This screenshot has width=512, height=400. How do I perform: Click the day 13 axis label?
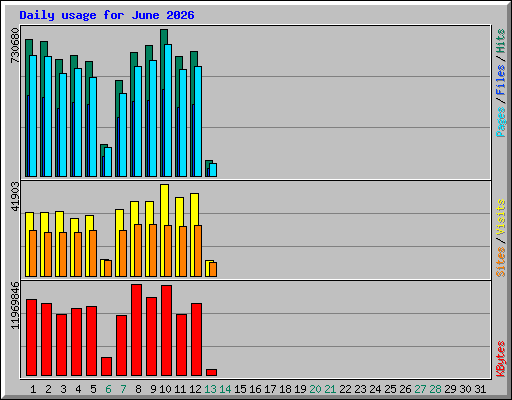tap(210, 389)
